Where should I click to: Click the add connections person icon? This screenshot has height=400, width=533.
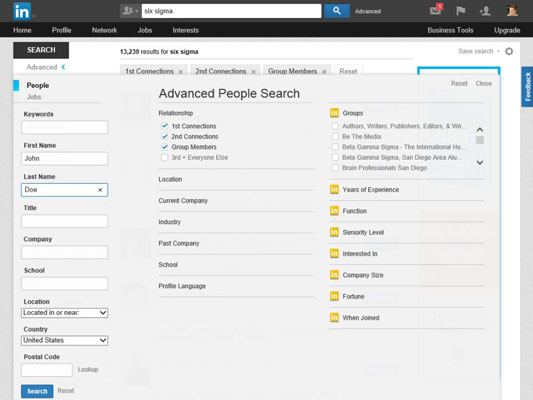485,11
